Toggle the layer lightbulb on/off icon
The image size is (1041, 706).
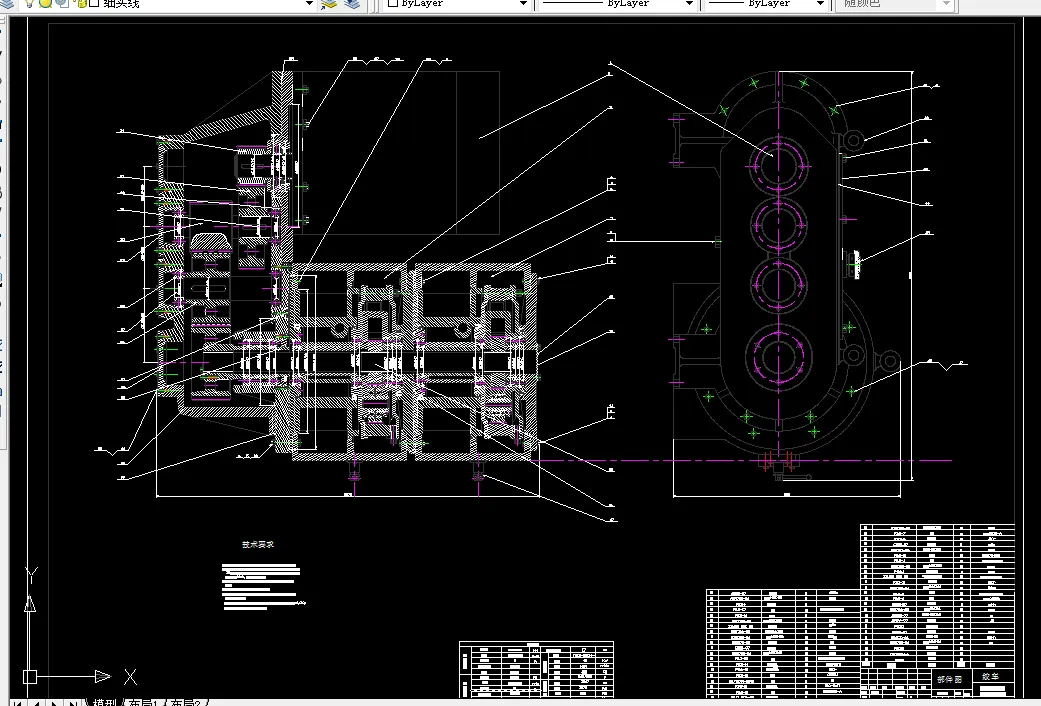point(30,3)
